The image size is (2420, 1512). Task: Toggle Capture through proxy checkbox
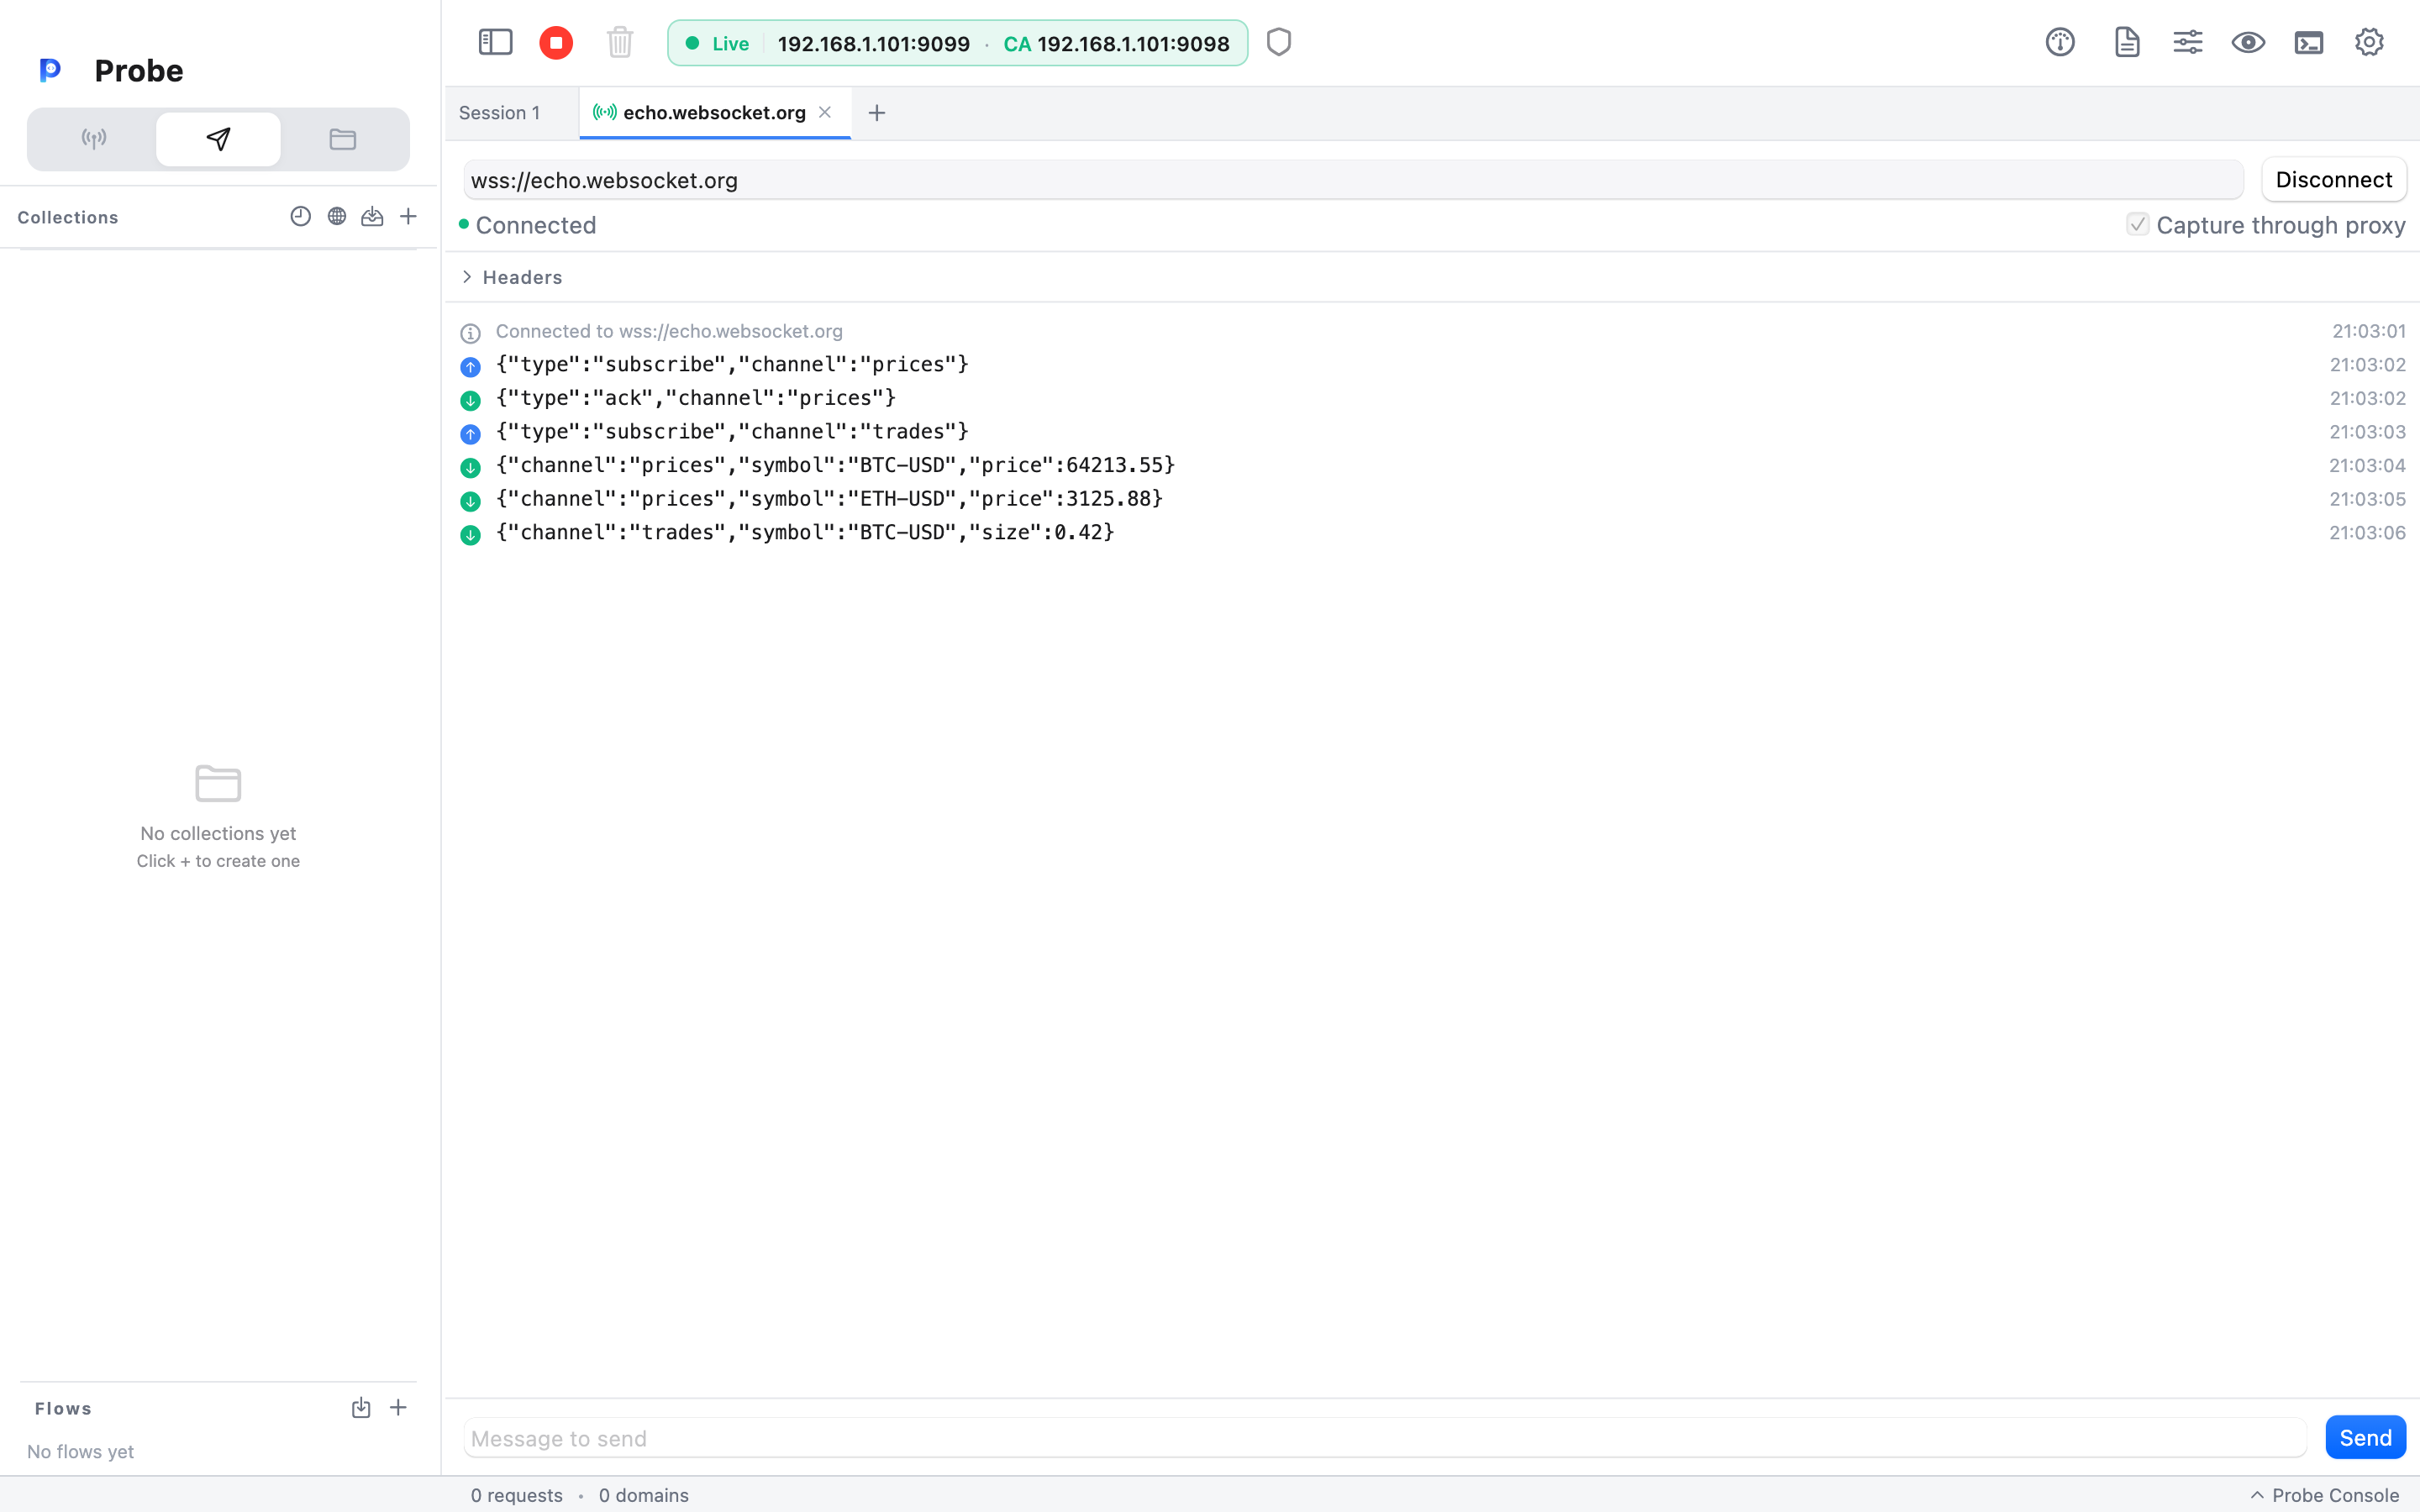tap(2138, 224)
